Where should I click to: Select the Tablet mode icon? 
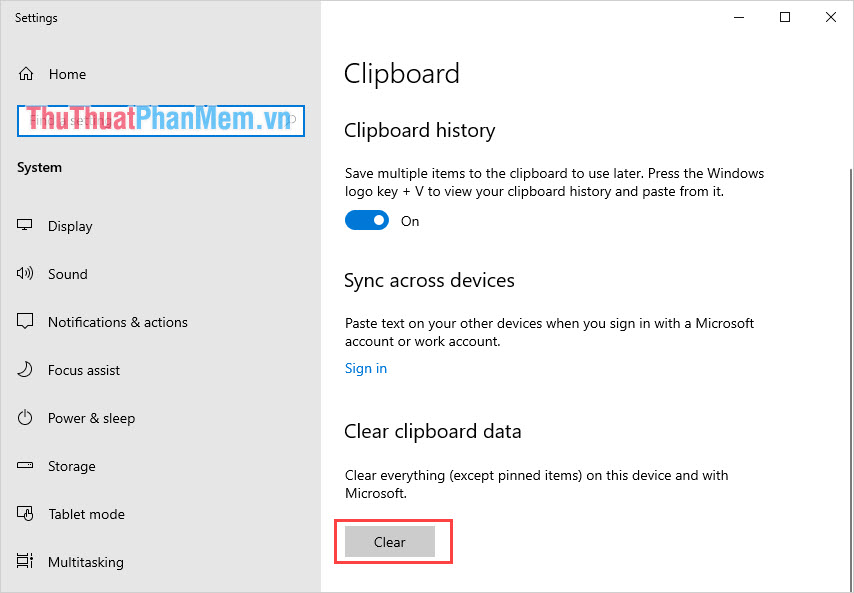point(24,514)
